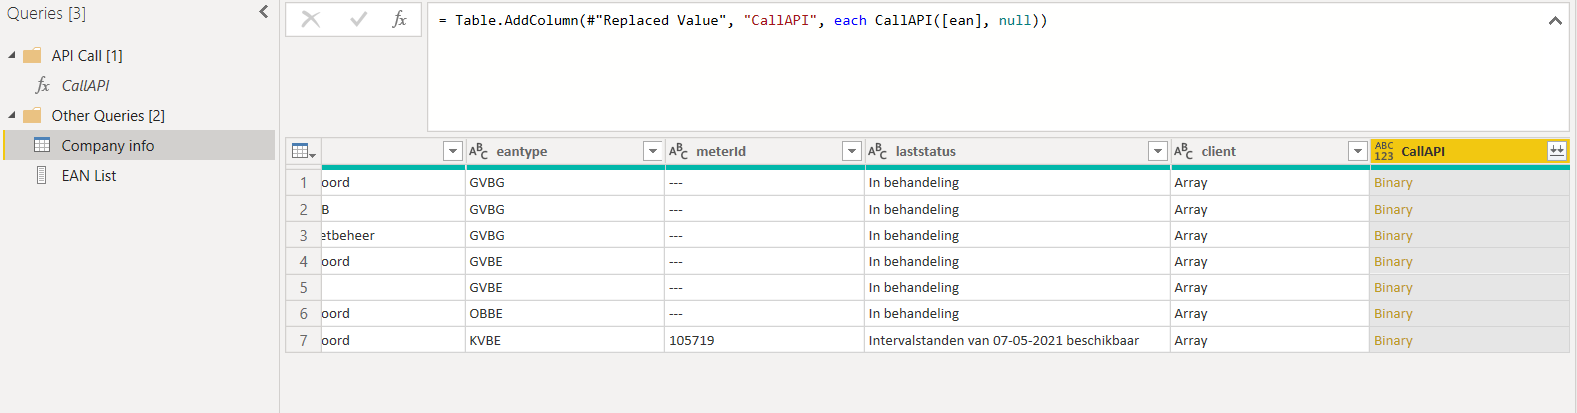Select the KVBE eantype cell

tap(565, 340)
